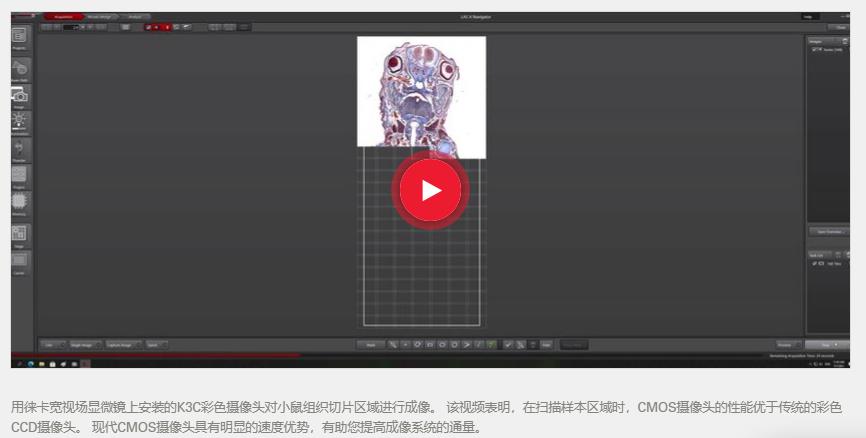The image size is (866, 438).
Task: Play the microscope imaging video
Action: click(x=431, y=189)
